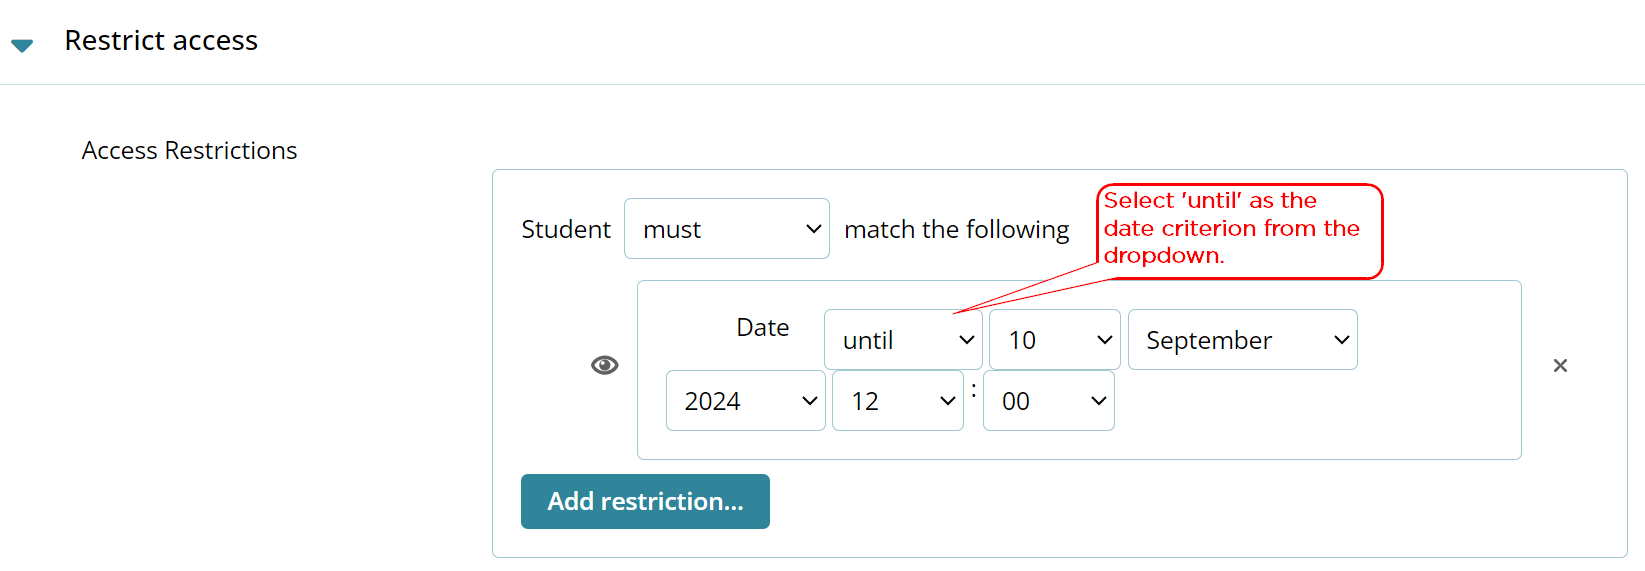This screenshot has height=571, width=1645.
Task: Click the Restrict access section heading
Action: coord(161,41)
